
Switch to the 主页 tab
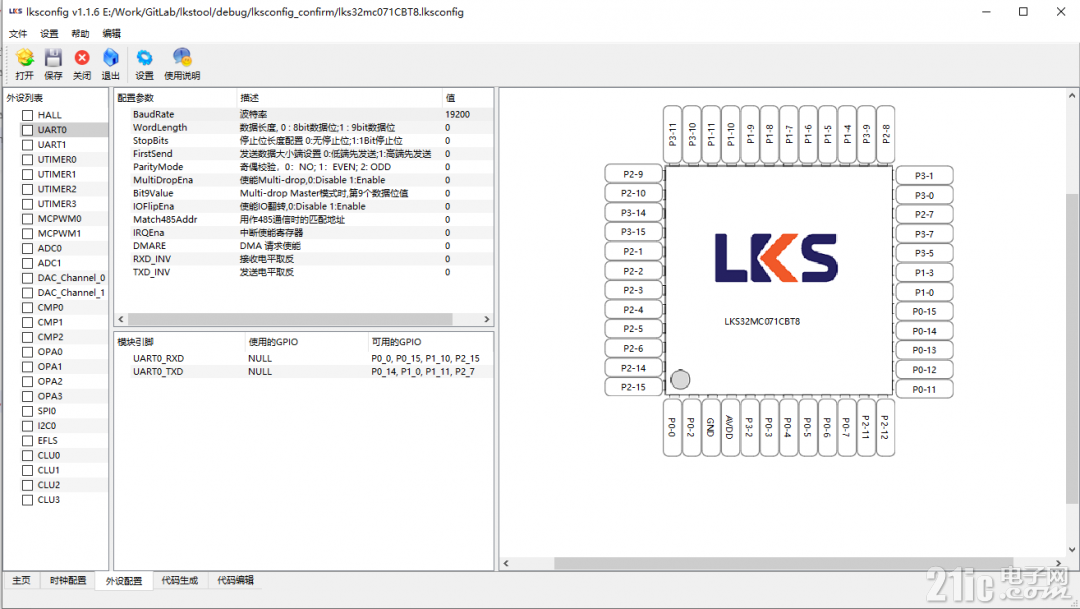21,580
